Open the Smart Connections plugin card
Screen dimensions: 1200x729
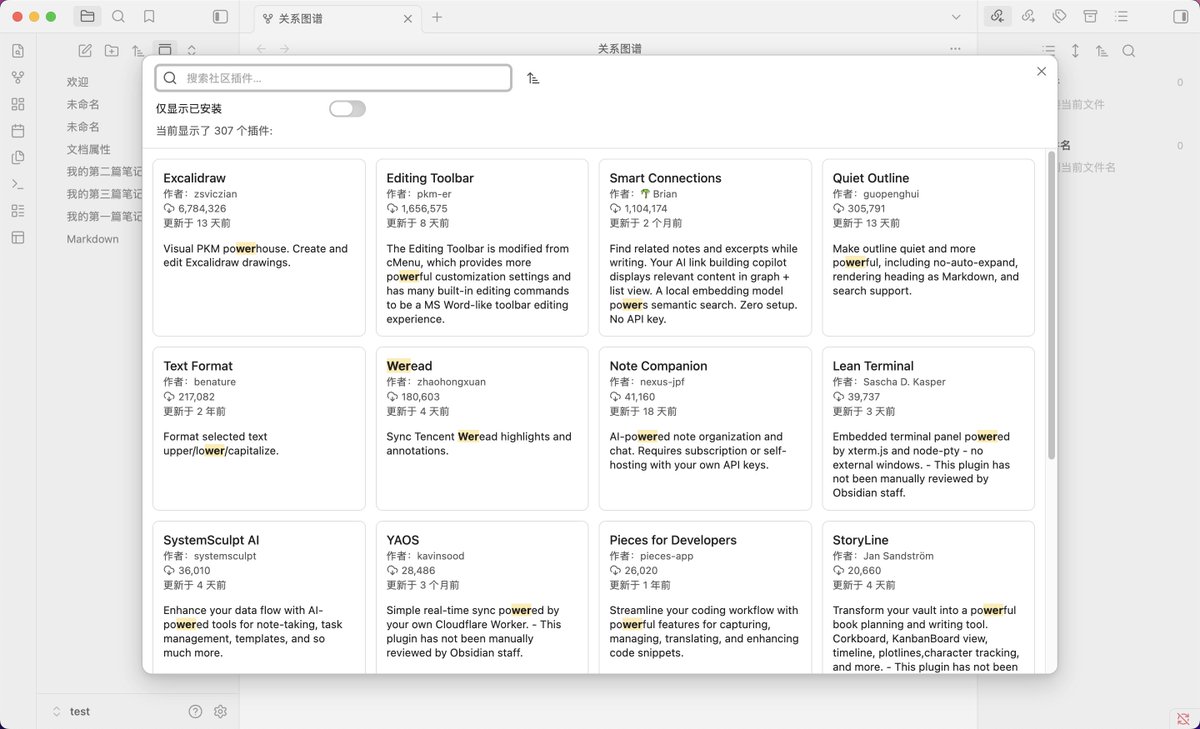click(705, 247)
